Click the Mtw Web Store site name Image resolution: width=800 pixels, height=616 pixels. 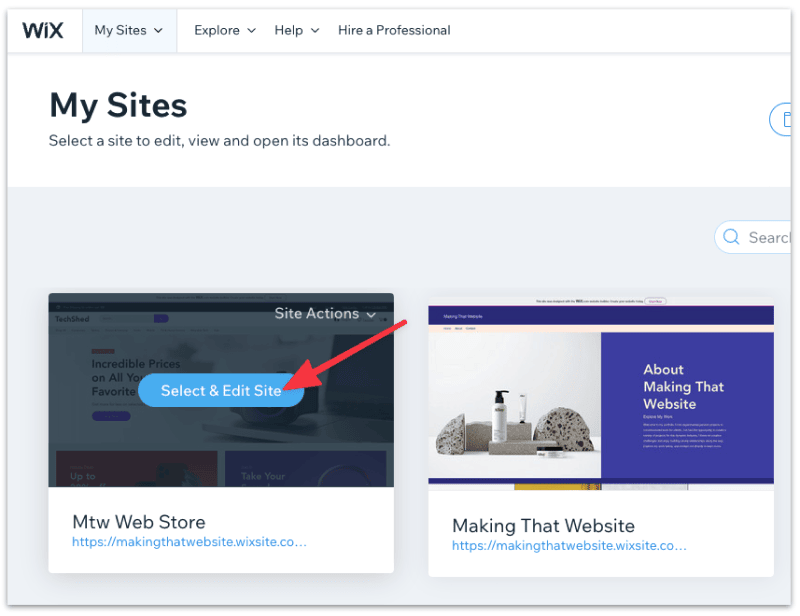[x=138, y=522]
